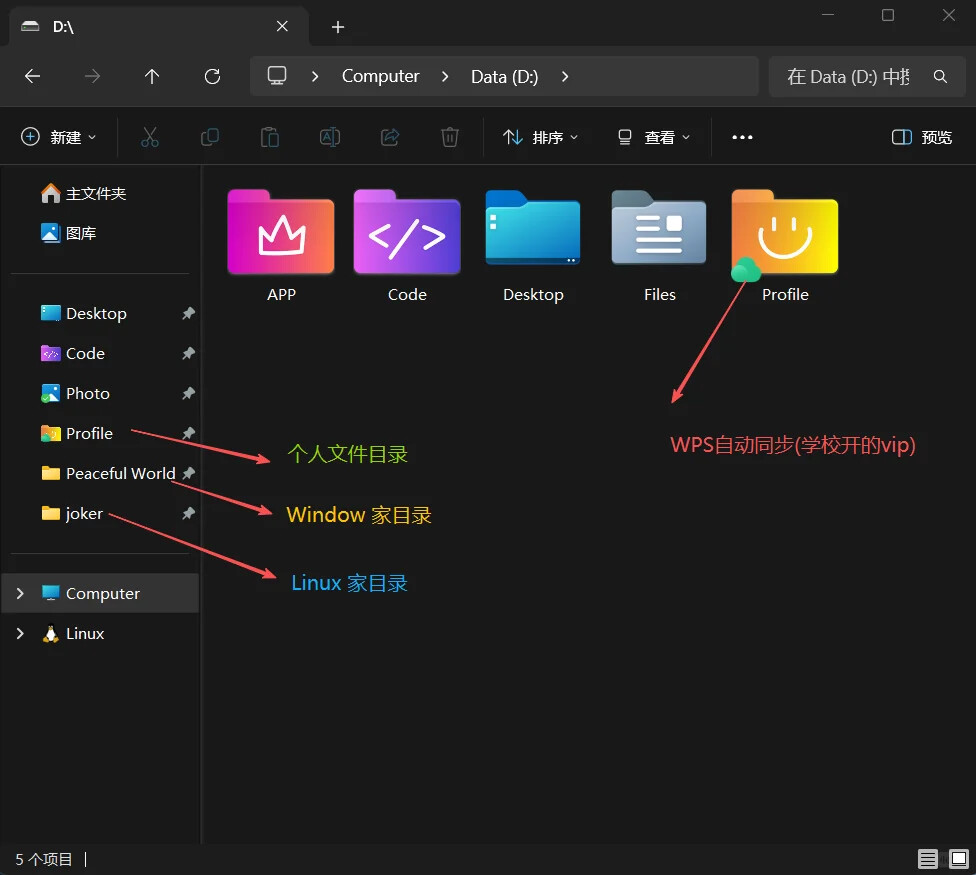Click Computer in the address breadcrumb
The width and height of the screenshot is (976, 875).
coord(380,77)
